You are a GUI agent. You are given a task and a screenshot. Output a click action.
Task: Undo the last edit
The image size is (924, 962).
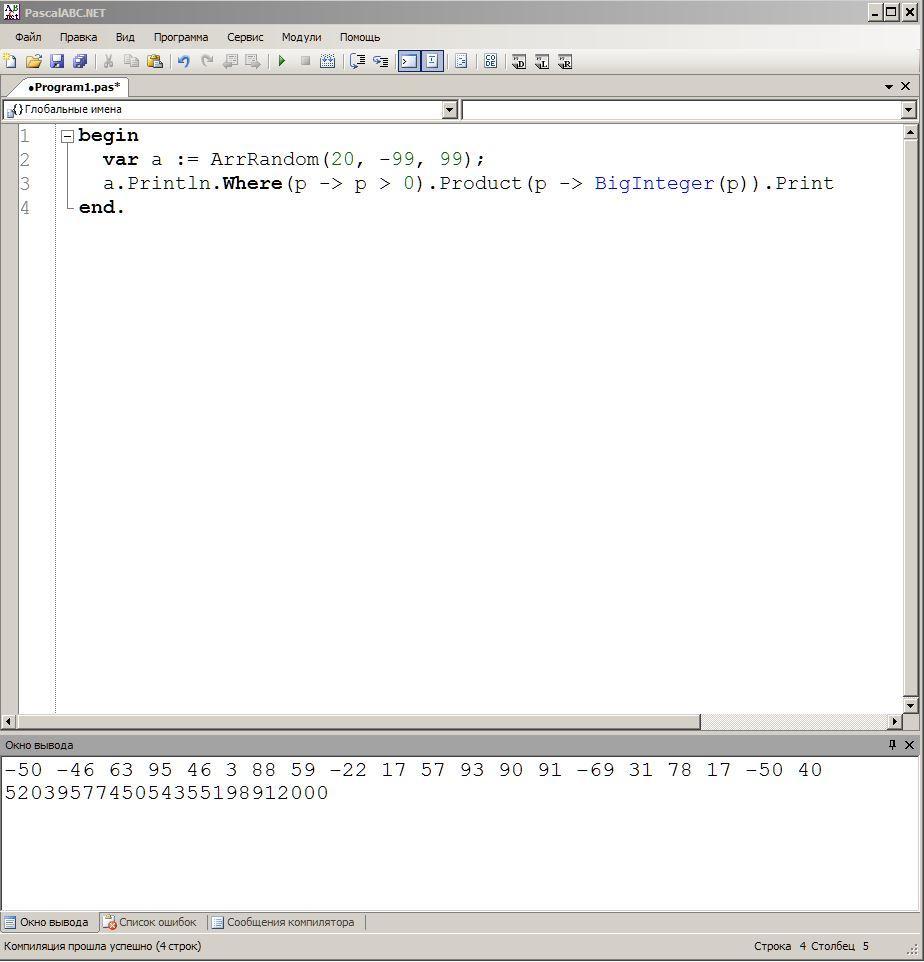[x=184, y=61]
